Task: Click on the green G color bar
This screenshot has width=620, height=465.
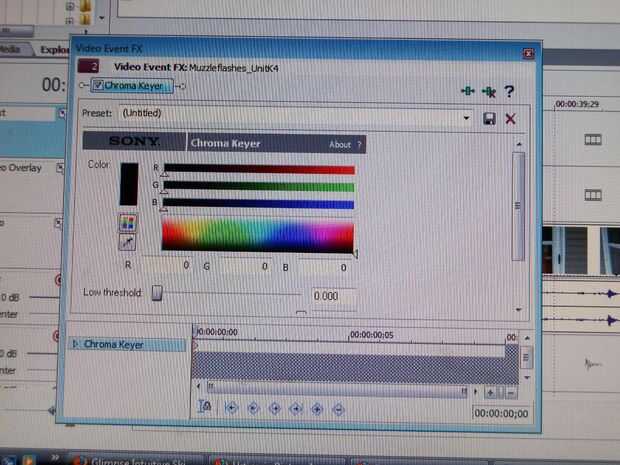Action: (x=259, y=186)
